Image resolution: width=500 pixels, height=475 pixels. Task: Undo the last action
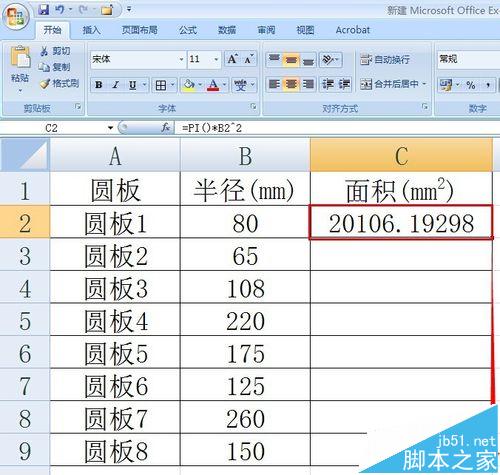[60, 10]
